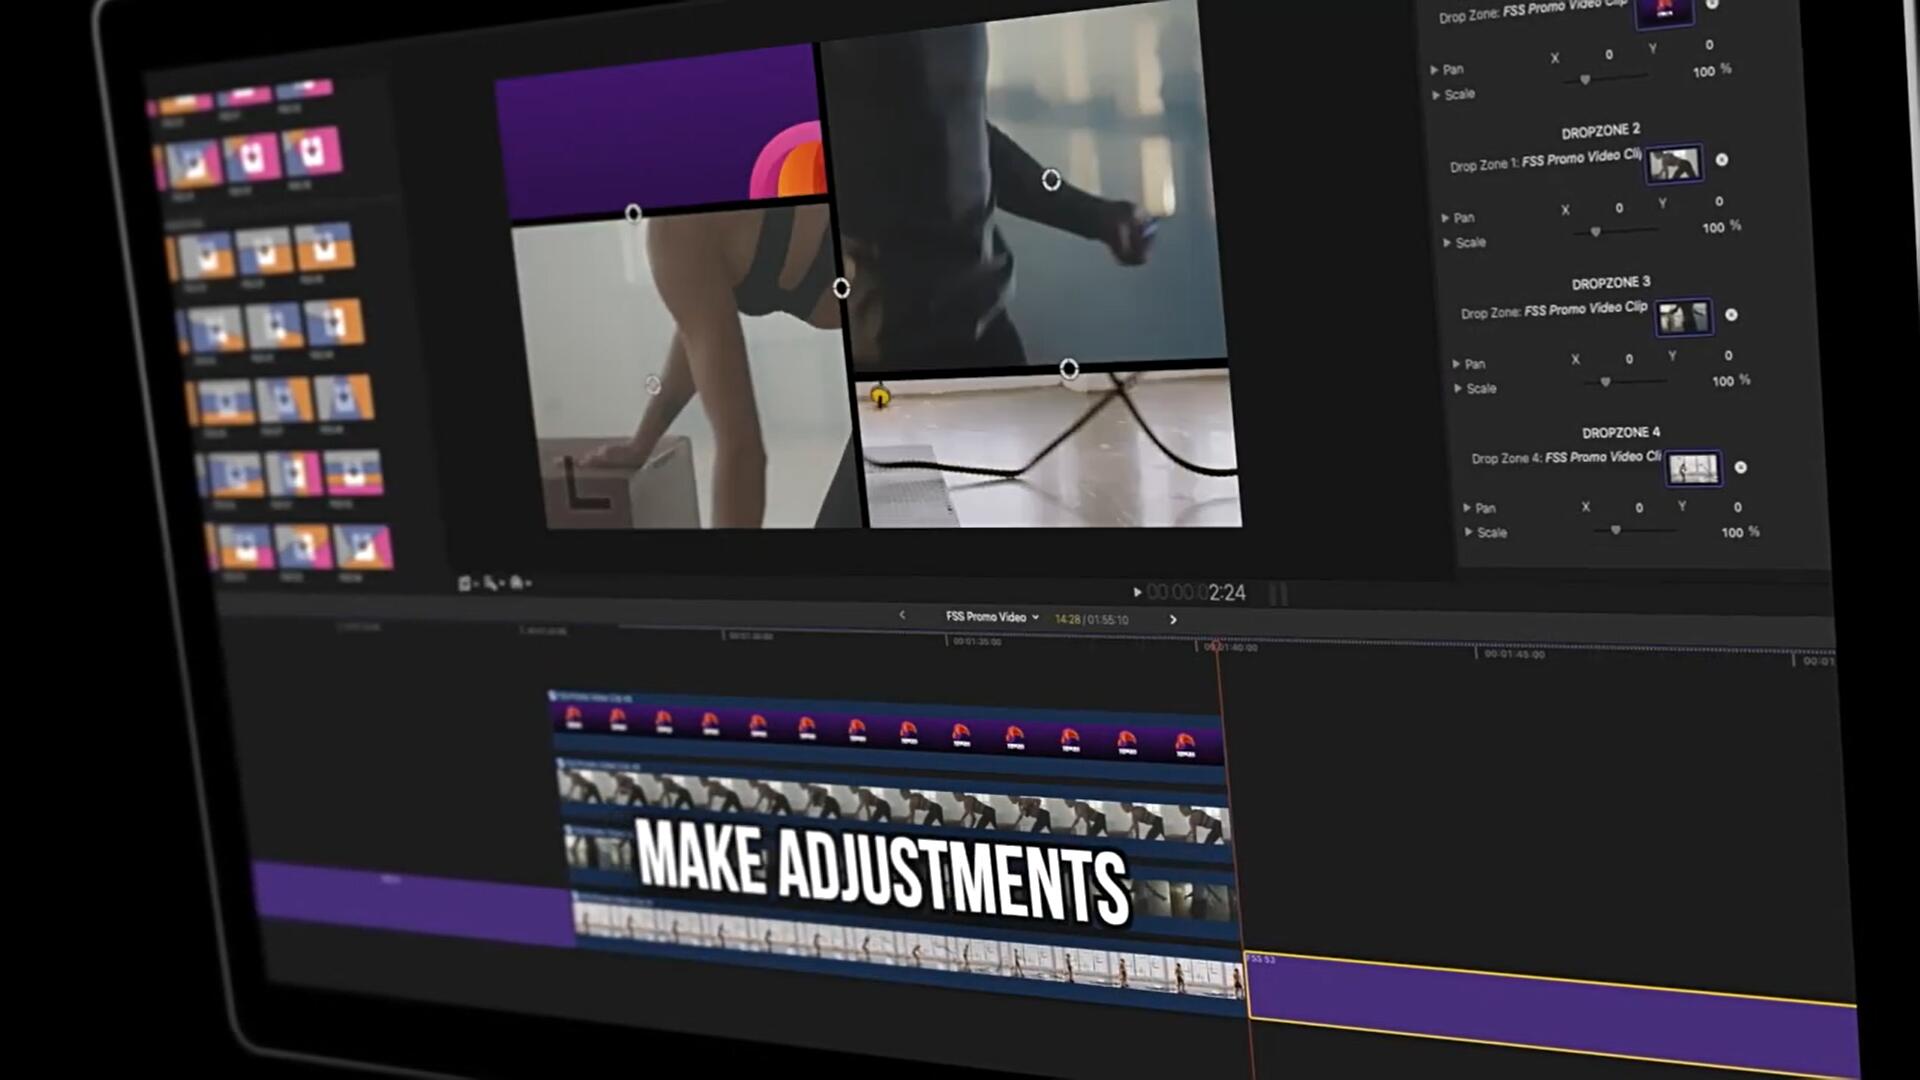Screen dimensions: 1920x1080
Task: Click the 'DROPZONE 2' section header
Action: (x=1600, y=131)
